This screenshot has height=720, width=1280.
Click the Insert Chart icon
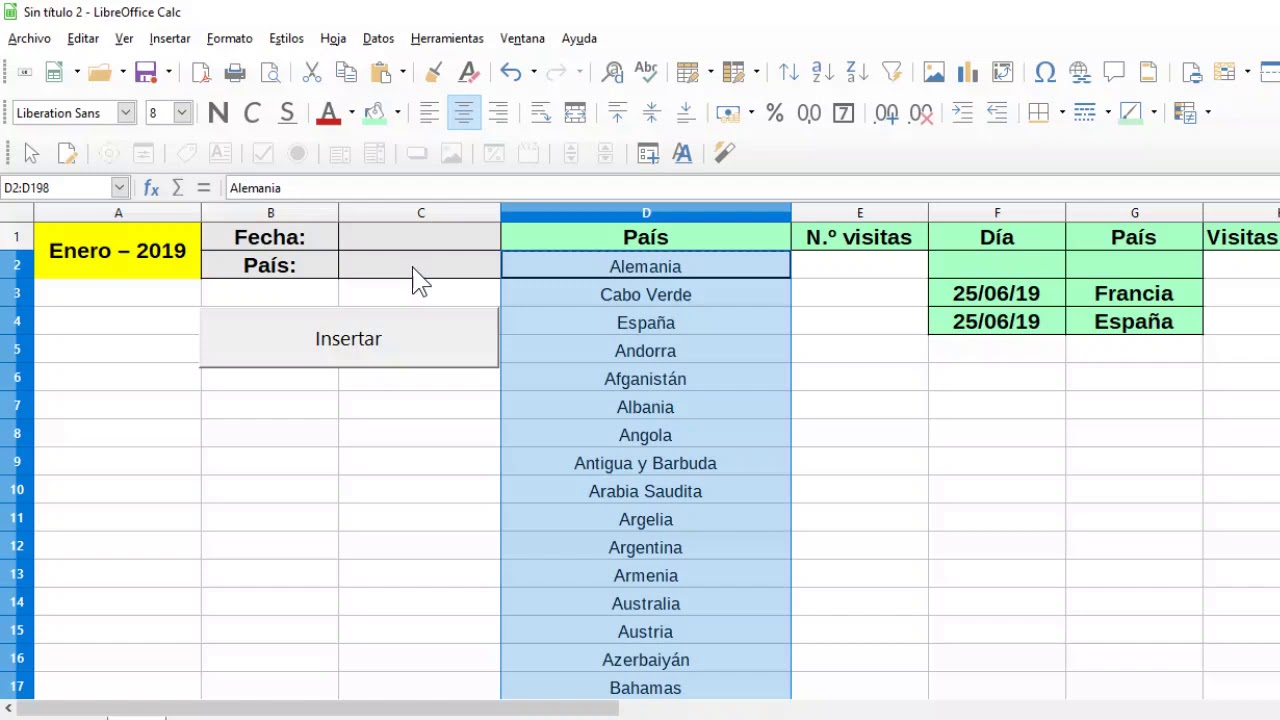pyautogui.click(x=967, y=72)
